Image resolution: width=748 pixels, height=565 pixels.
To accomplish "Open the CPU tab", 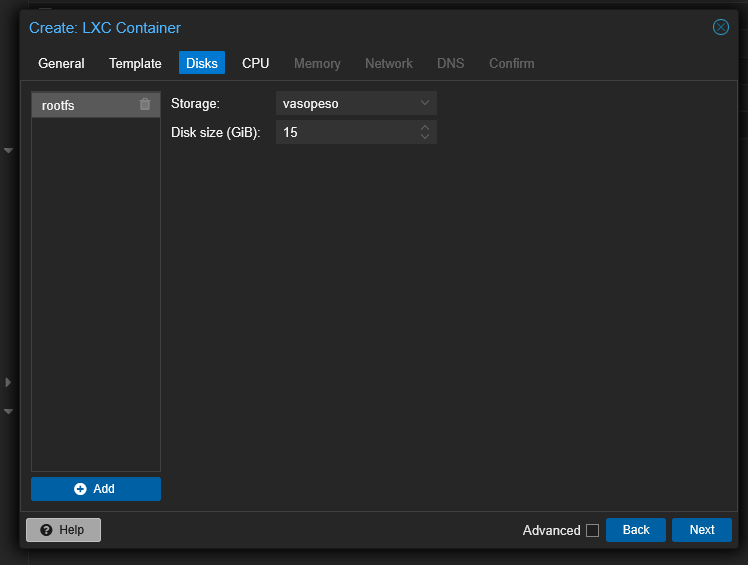I will 255,63.
